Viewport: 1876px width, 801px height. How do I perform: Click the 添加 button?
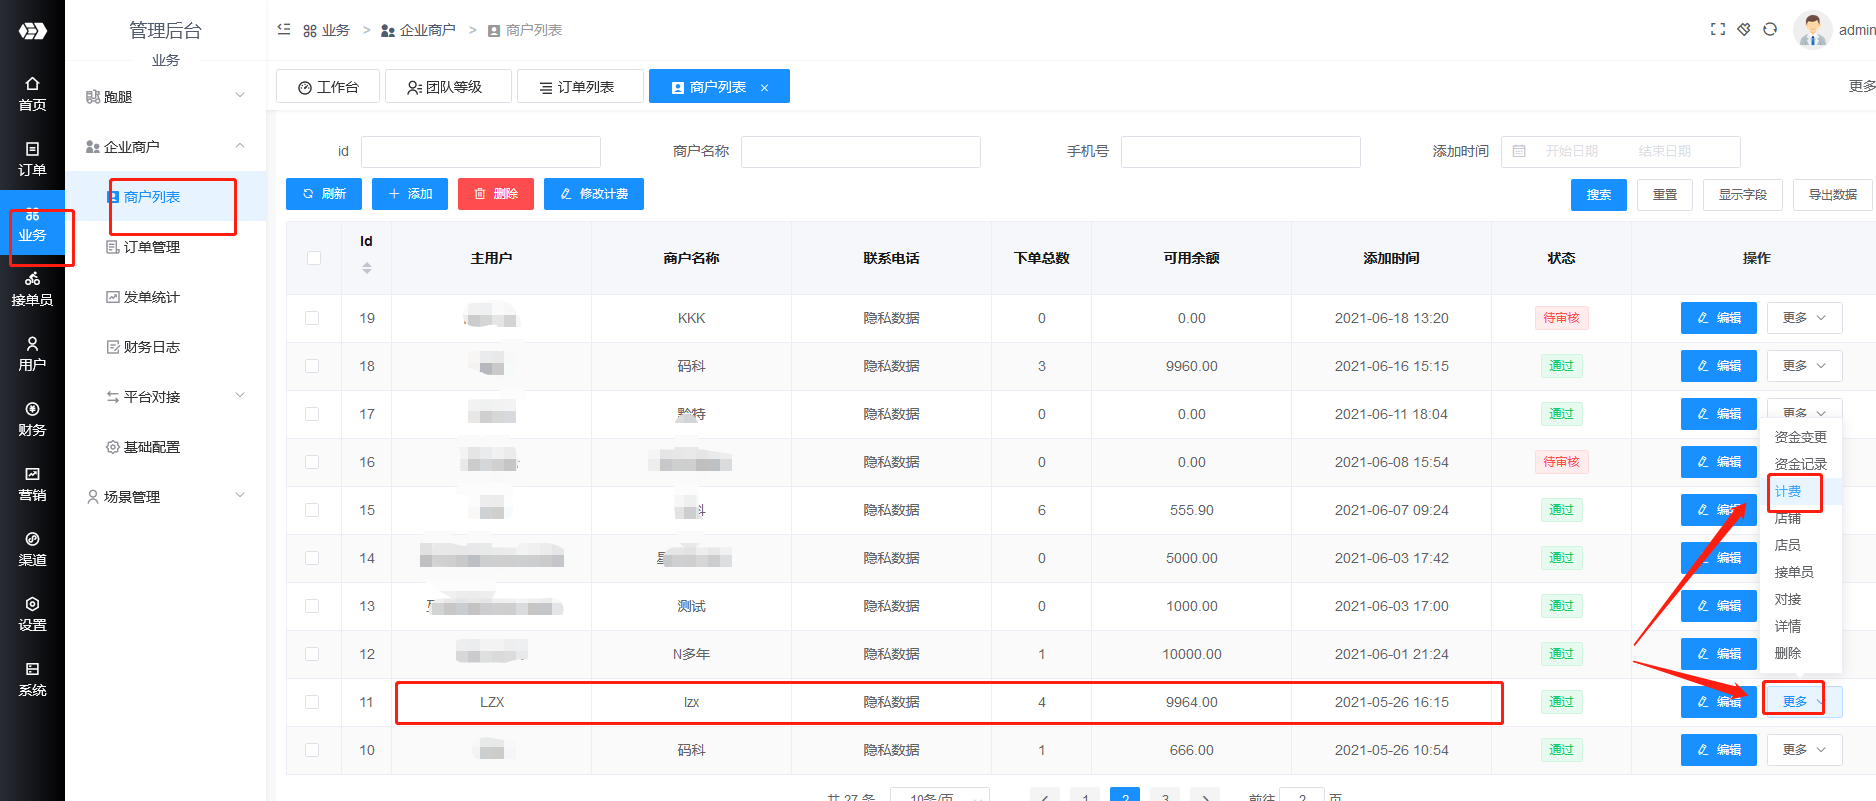(410, 194)
